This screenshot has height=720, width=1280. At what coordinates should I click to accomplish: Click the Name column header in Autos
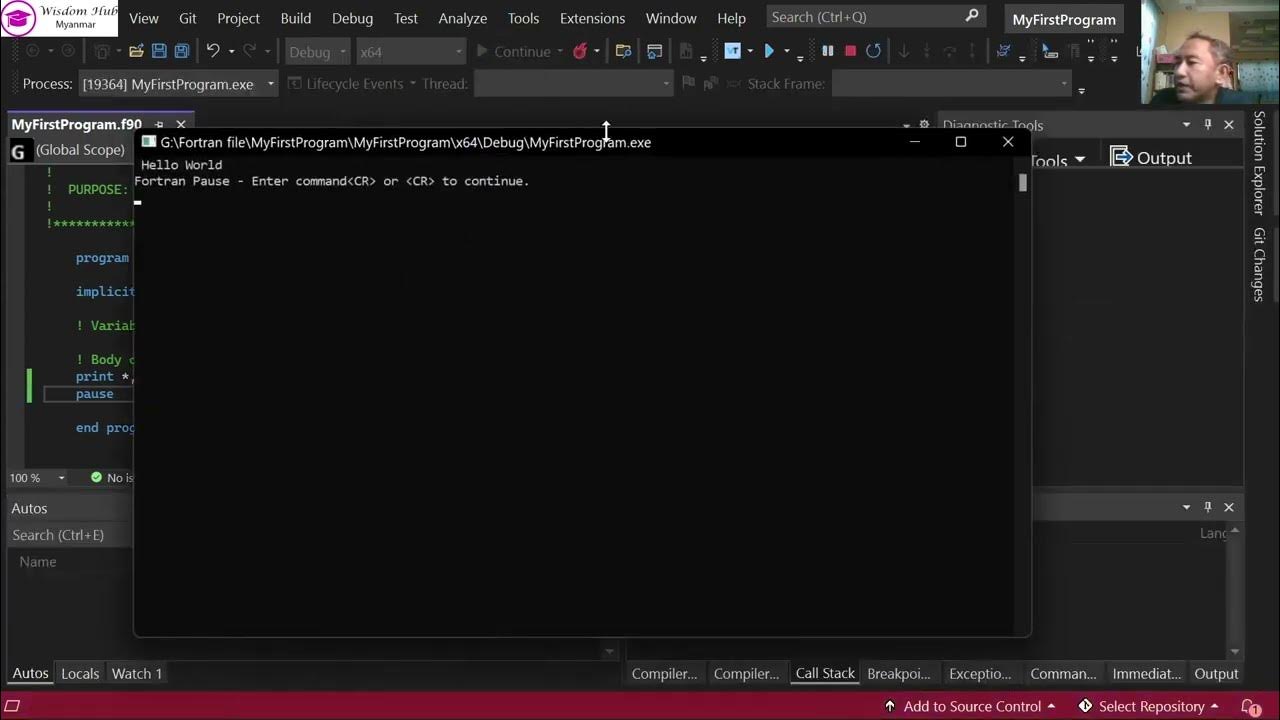pyautogui.click(x=38, y=561)
